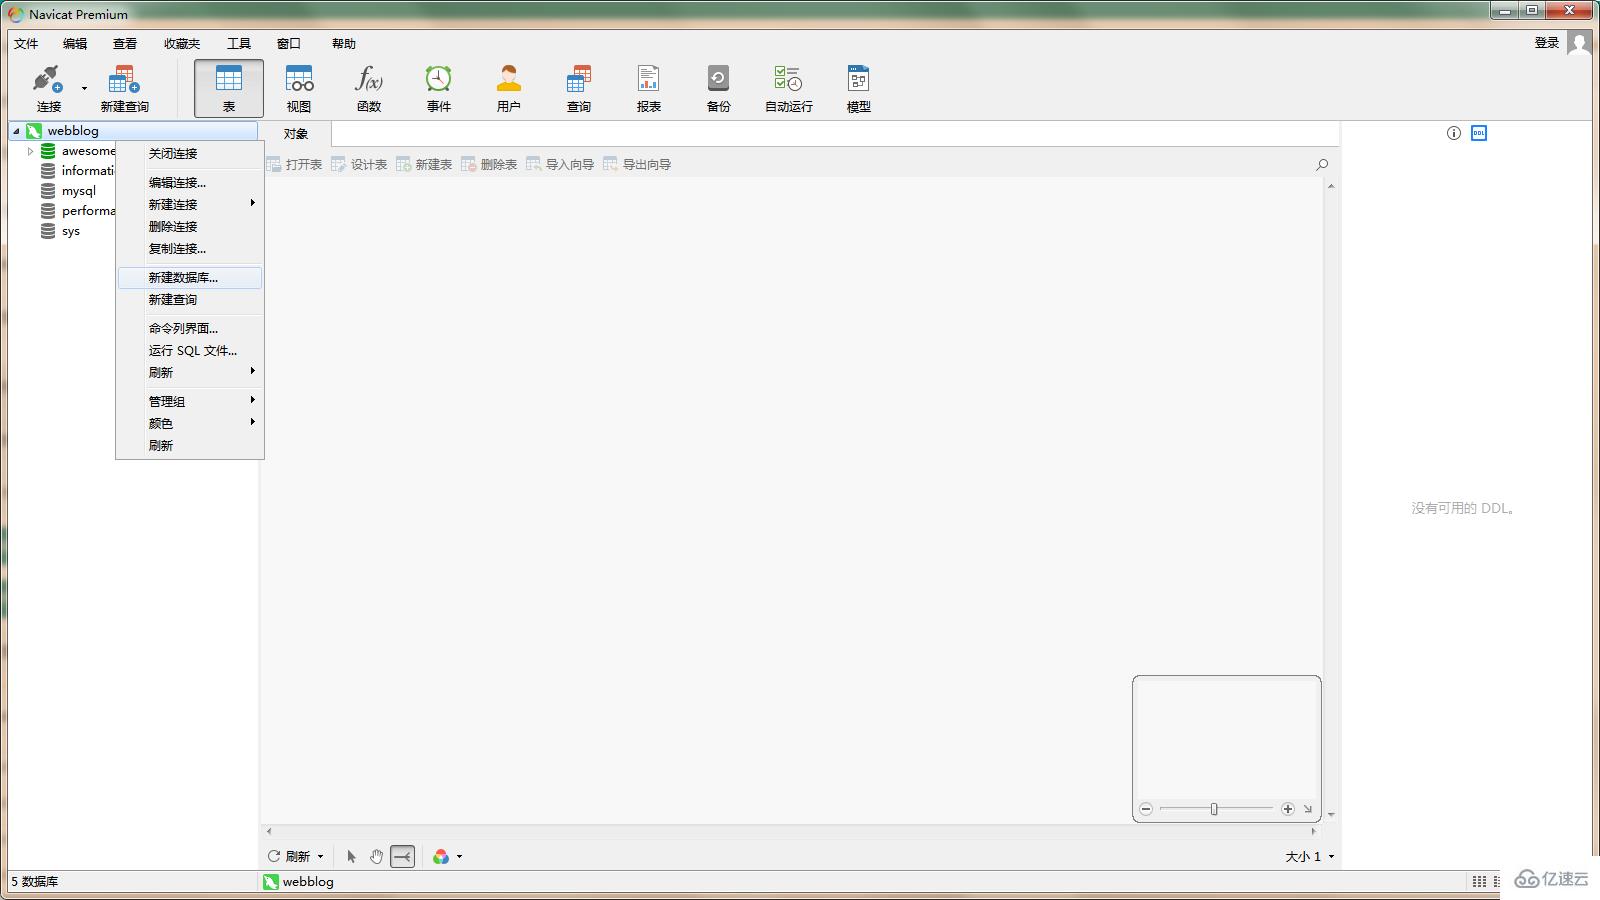Expand 颜色 submenu in context menu
1600x900 pixels.
190,423
